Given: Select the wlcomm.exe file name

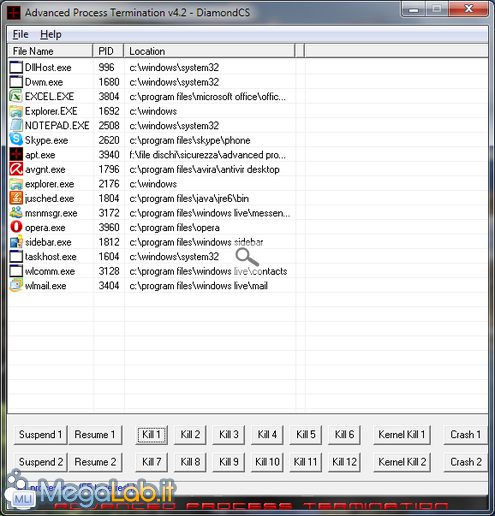Looking at the screenshot, I should point(50,271).
